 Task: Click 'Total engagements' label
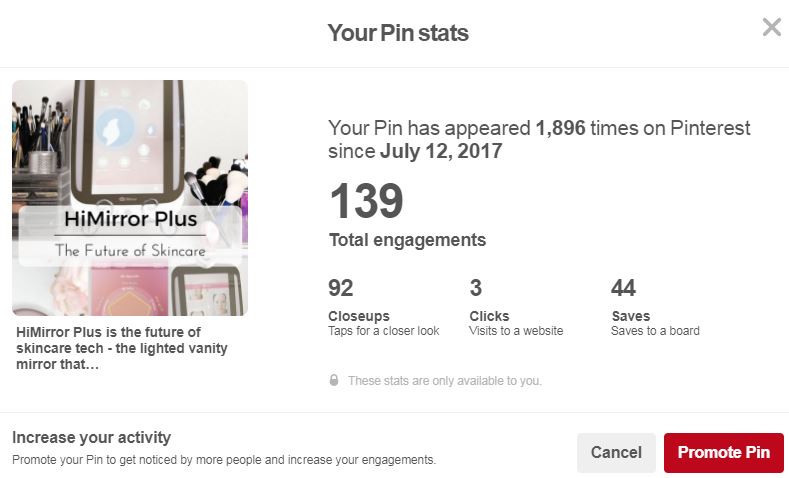(408, 240)
